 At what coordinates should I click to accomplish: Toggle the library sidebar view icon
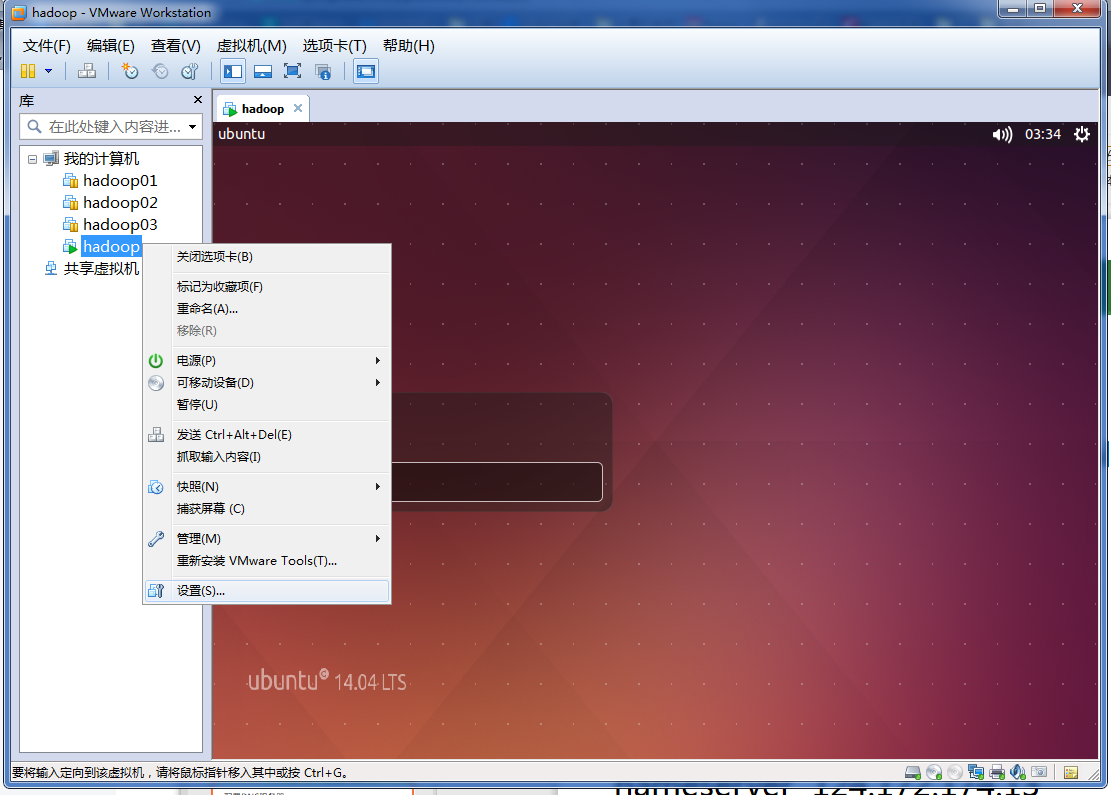232,71
